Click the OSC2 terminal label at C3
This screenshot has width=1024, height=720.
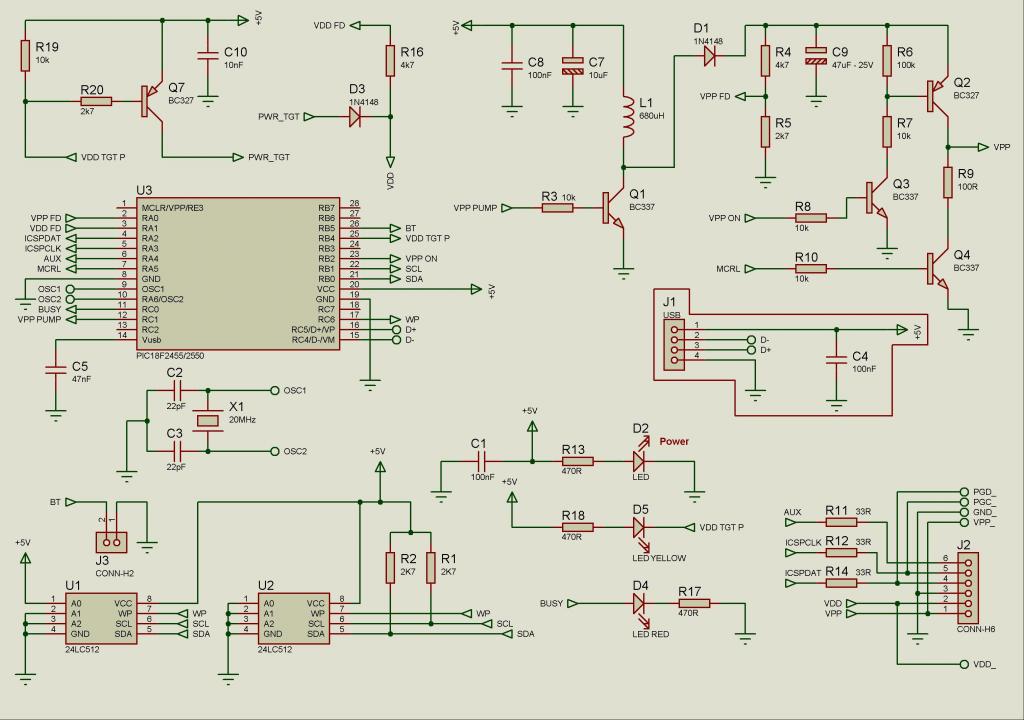click(x=295, y=451)
